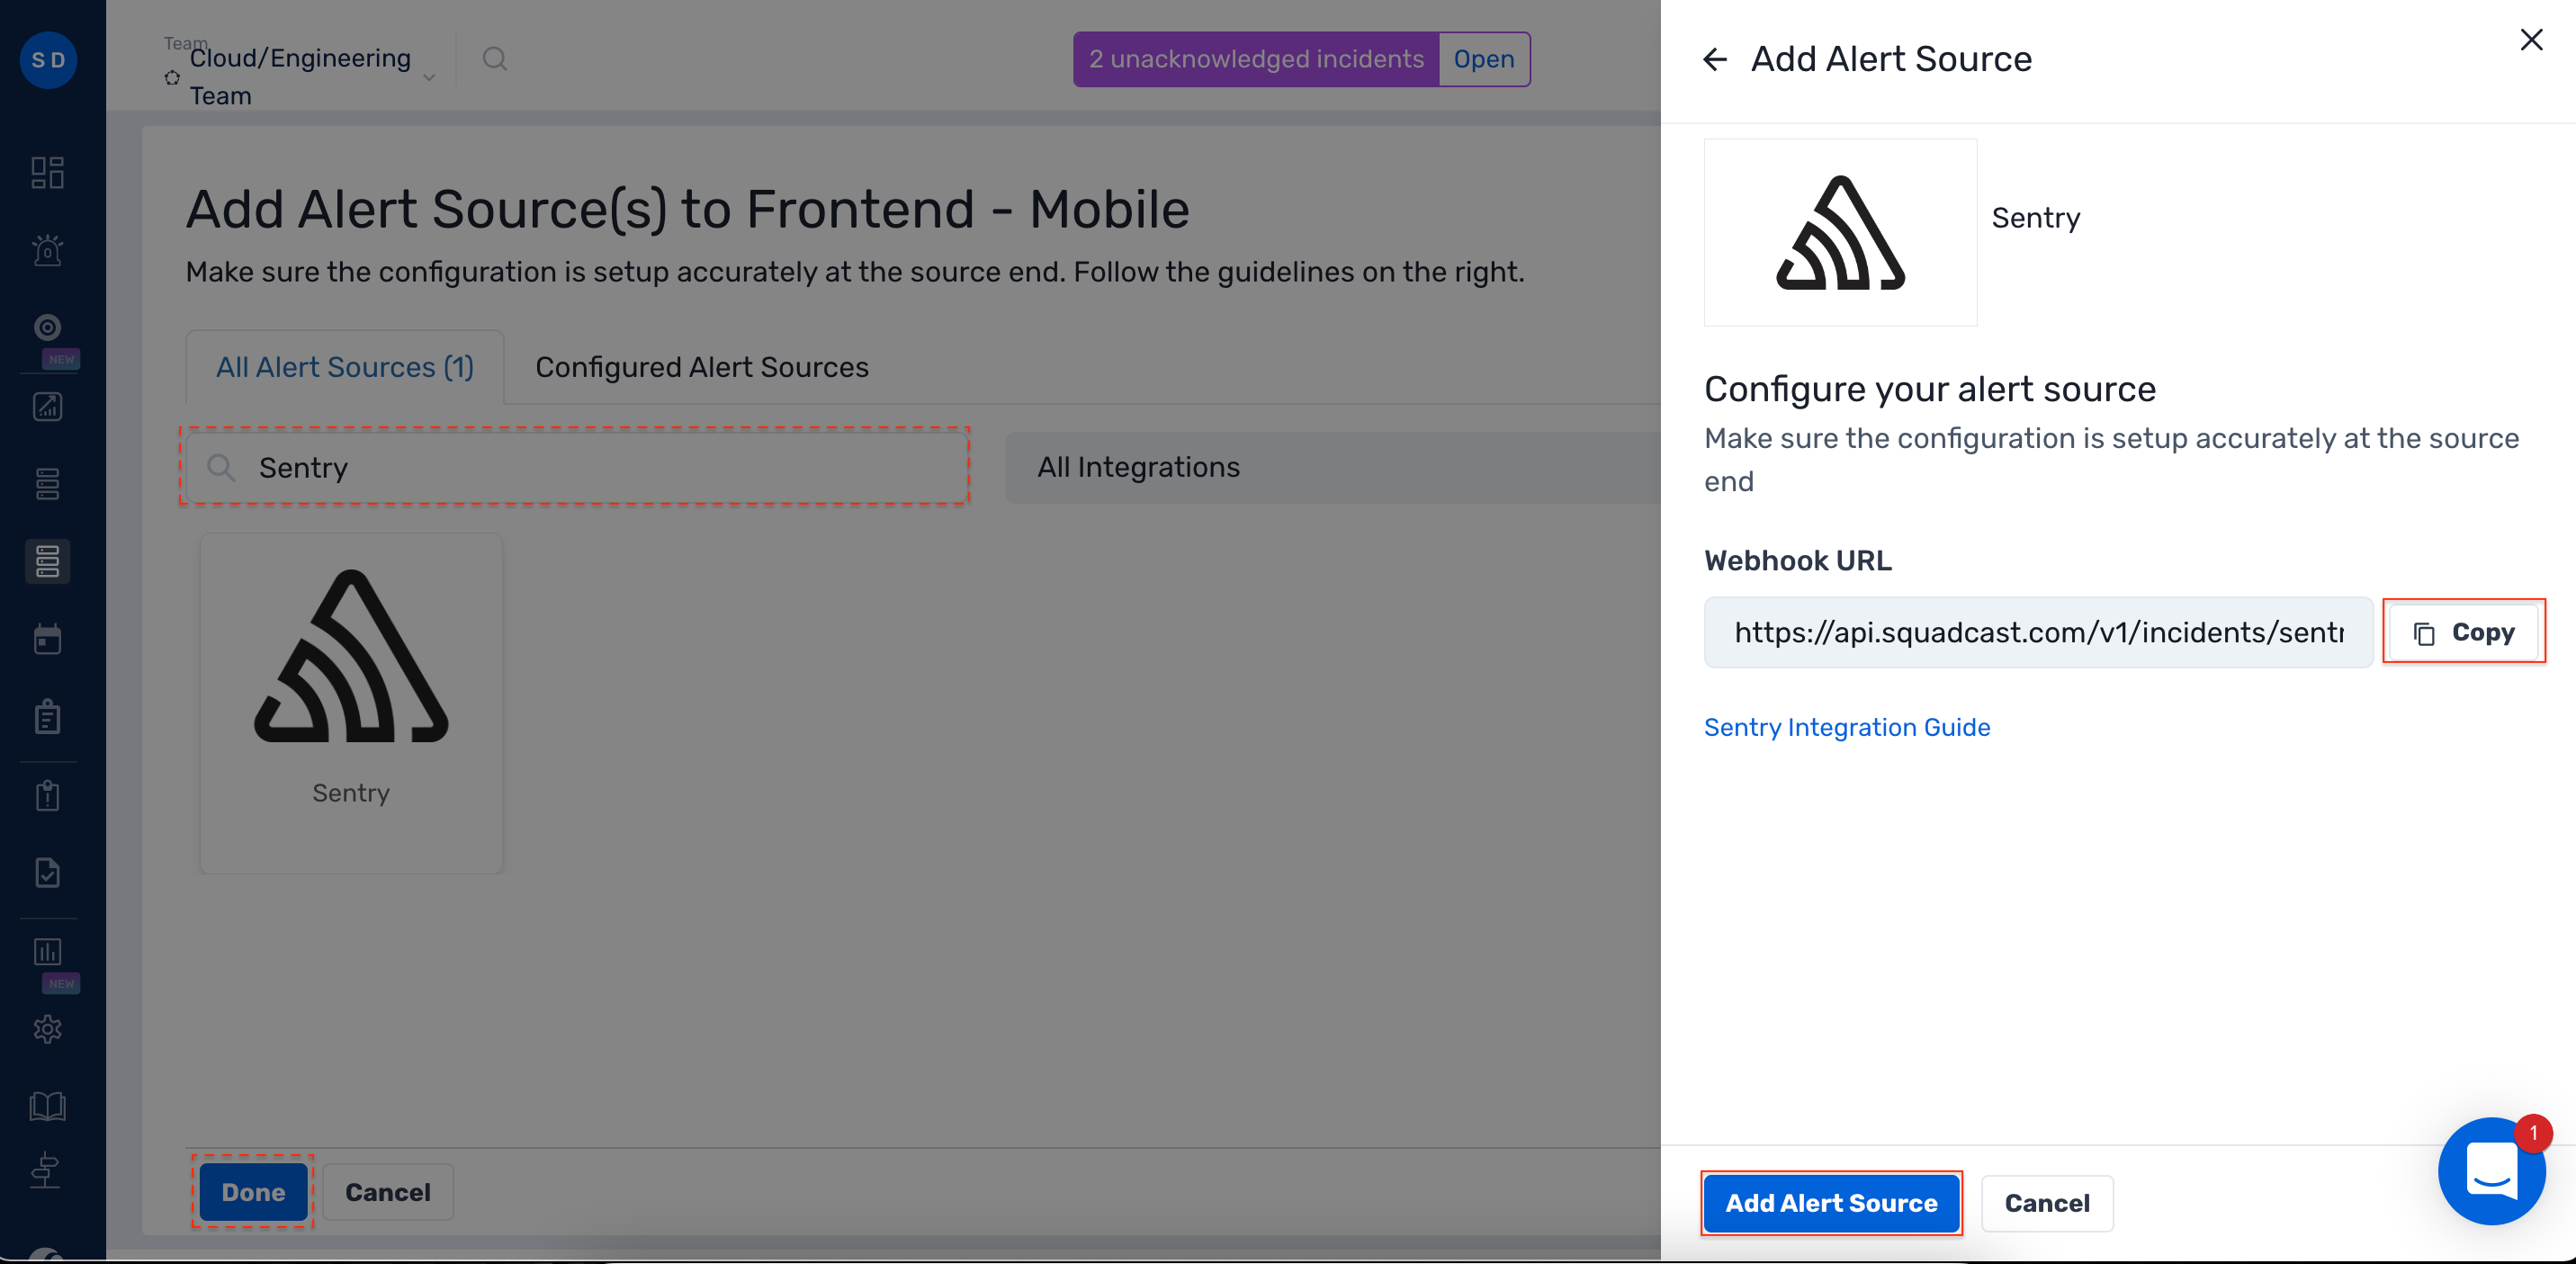Select the All Alert Sources (1) tab

(x=345, y=367)
